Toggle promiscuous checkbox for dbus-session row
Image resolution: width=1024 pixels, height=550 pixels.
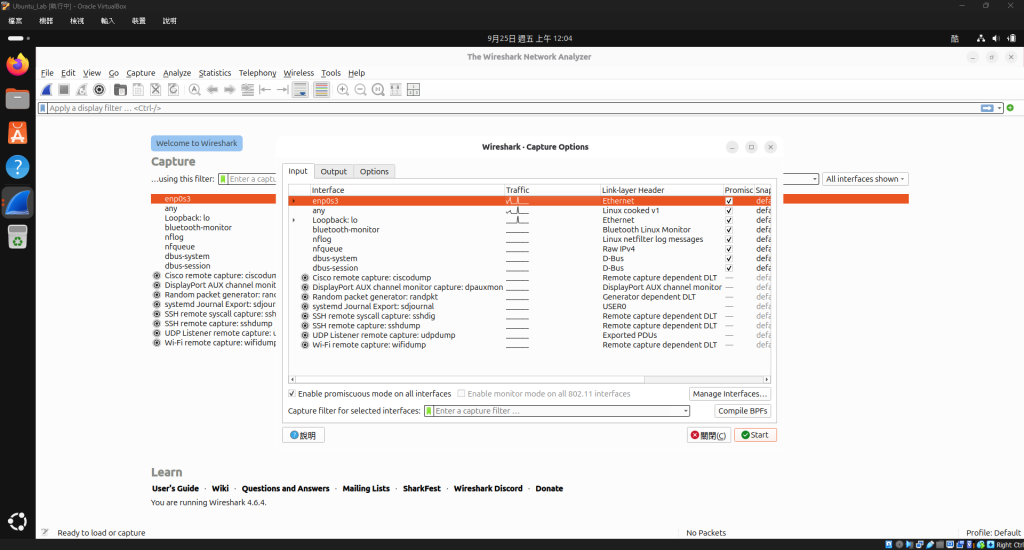tap(729, 268)
